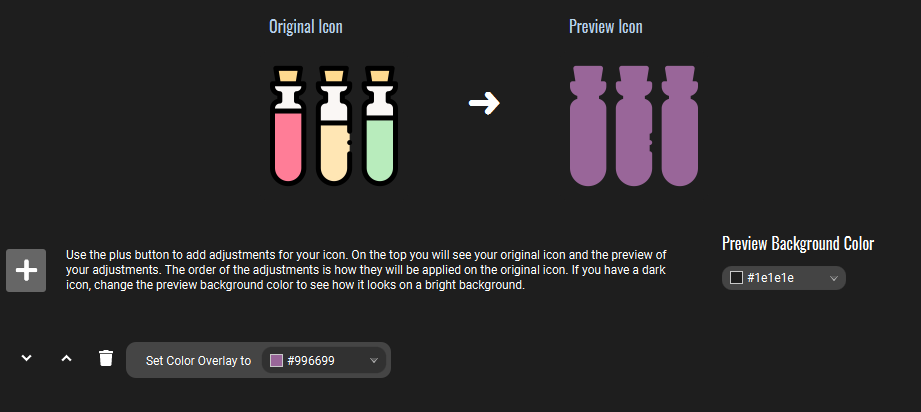Expand the preview background color dropdown arrow

[833, 279]
